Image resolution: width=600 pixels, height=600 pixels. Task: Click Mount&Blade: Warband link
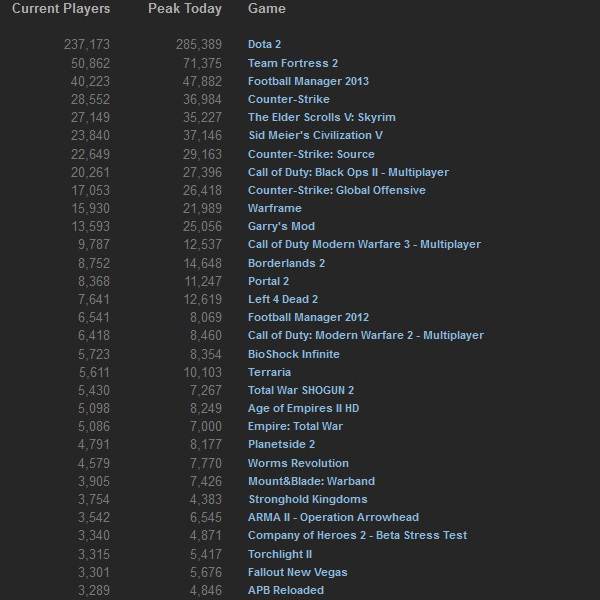[311, 481]
